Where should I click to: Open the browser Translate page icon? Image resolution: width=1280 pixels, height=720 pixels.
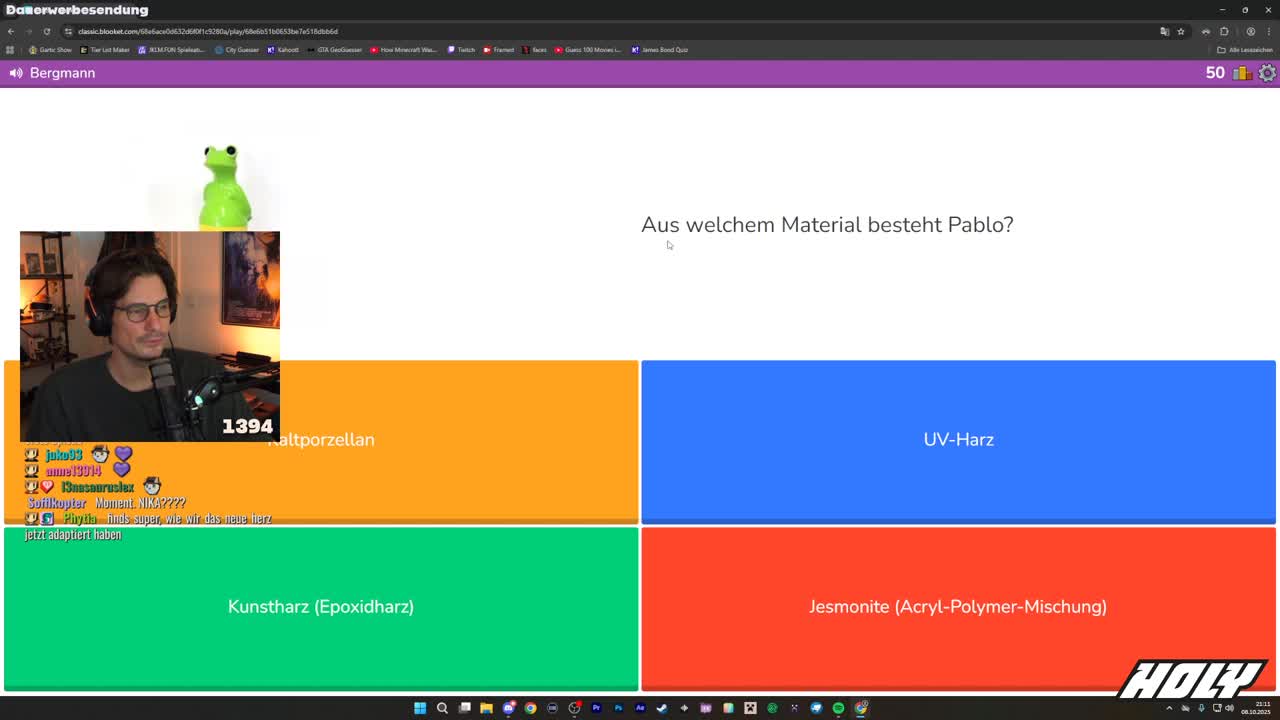tap(1164, 31)
